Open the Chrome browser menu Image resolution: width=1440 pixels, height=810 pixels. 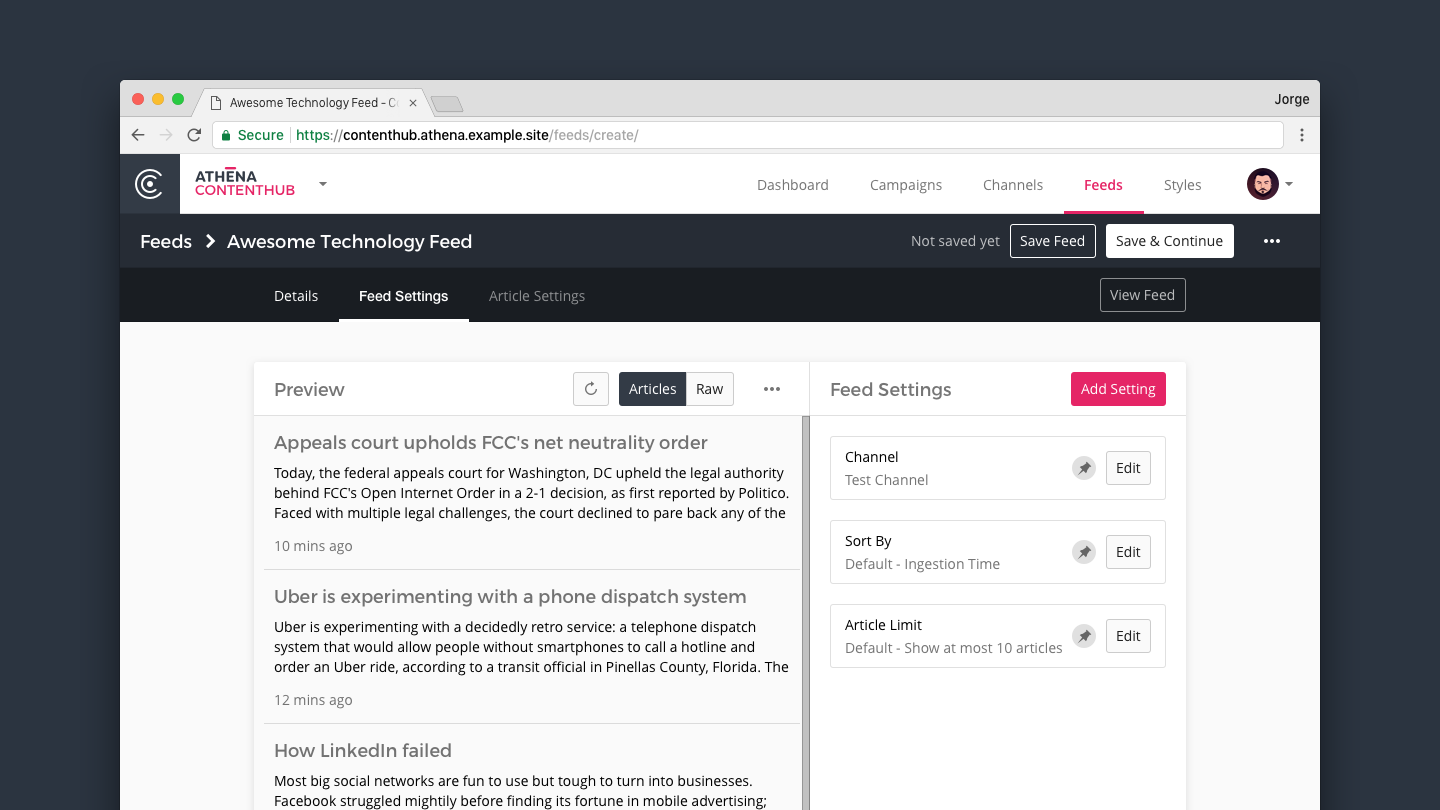pos(1301,135)
